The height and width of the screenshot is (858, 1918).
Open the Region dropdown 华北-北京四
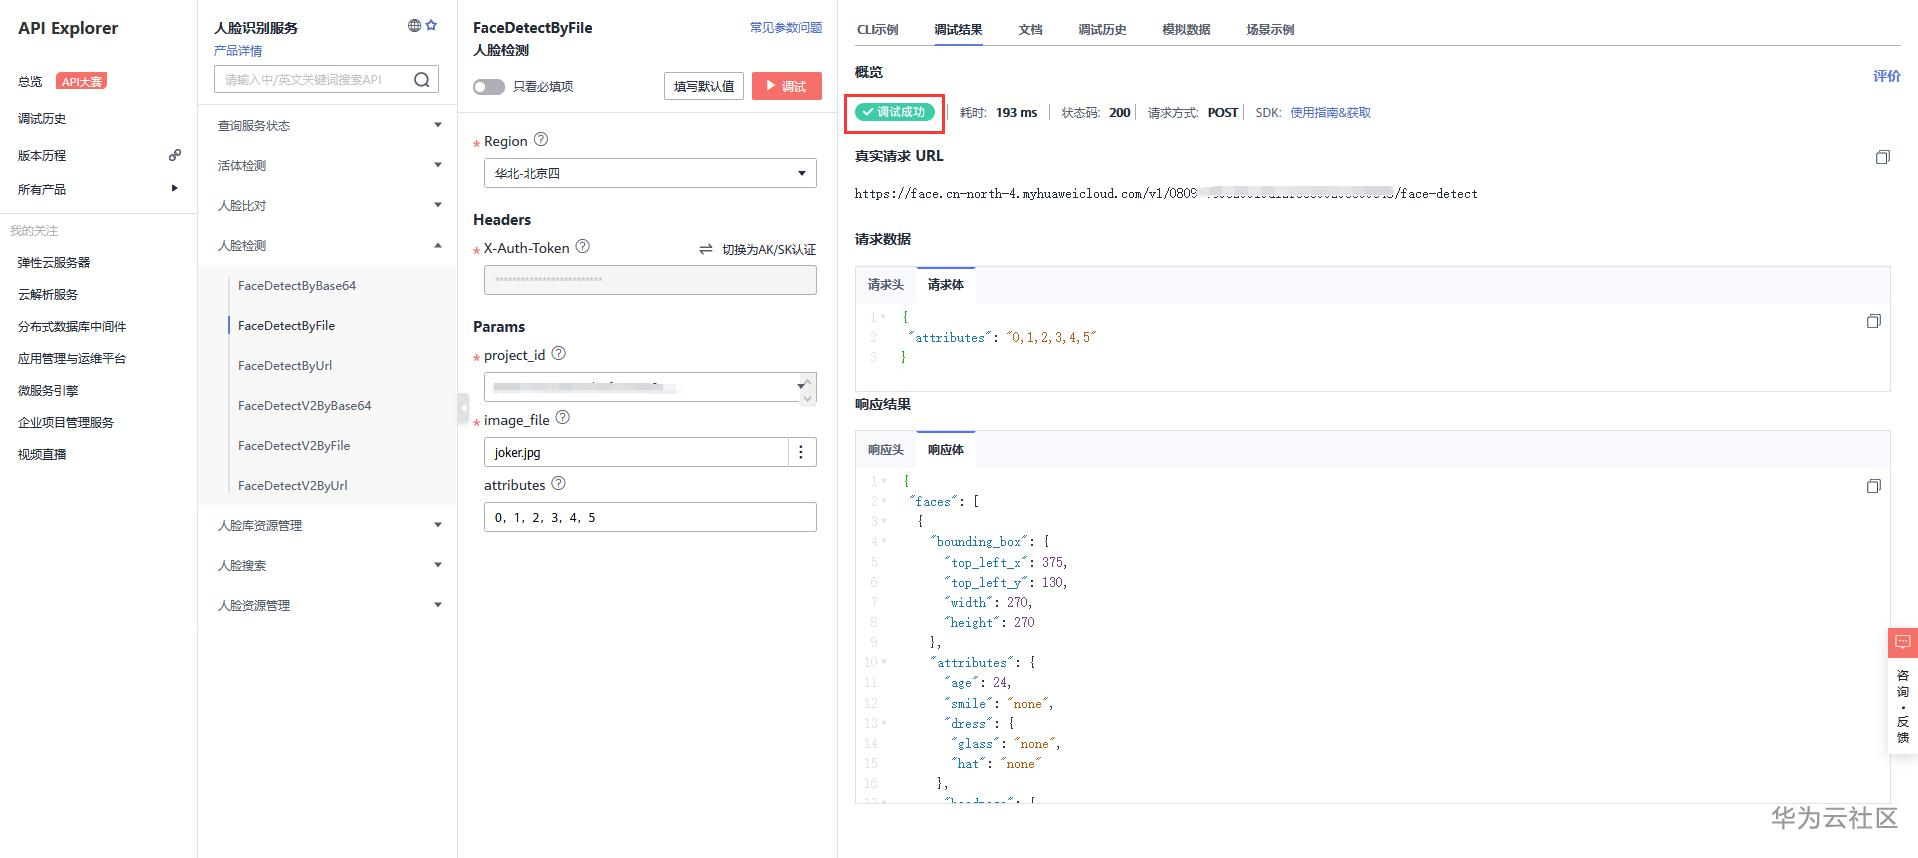[x=650, y=173]
